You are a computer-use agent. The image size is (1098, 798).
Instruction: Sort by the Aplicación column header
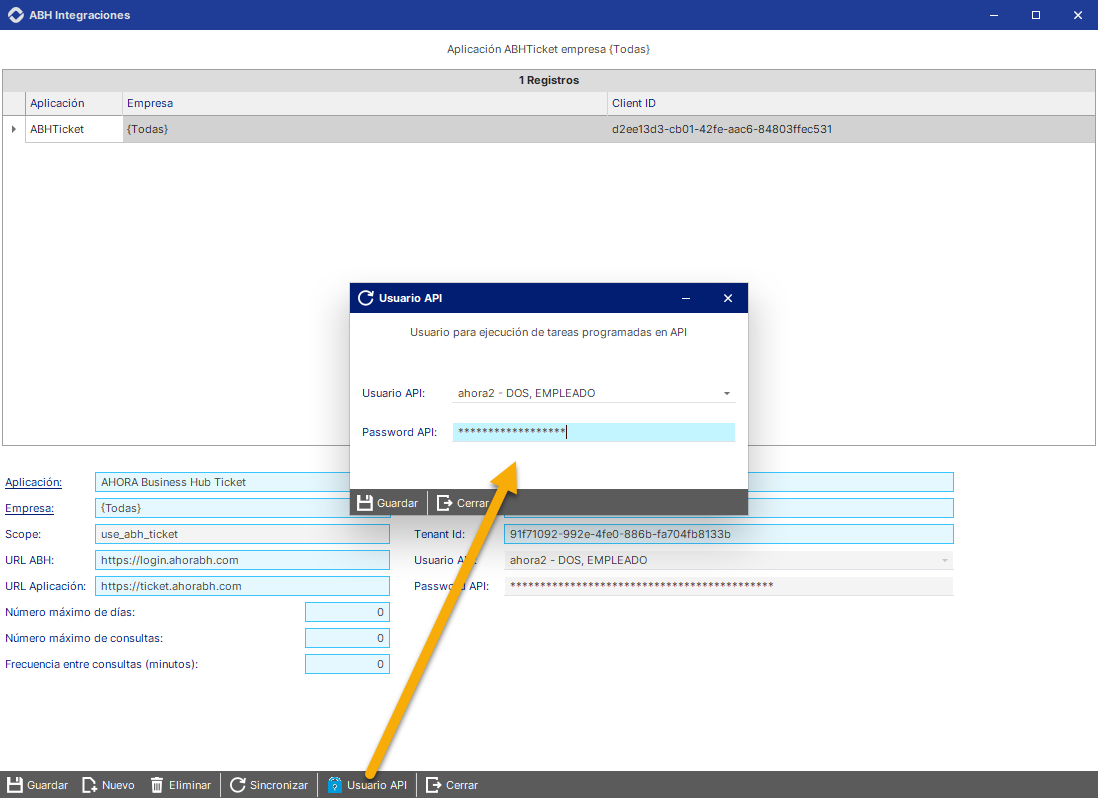(74, 103)
